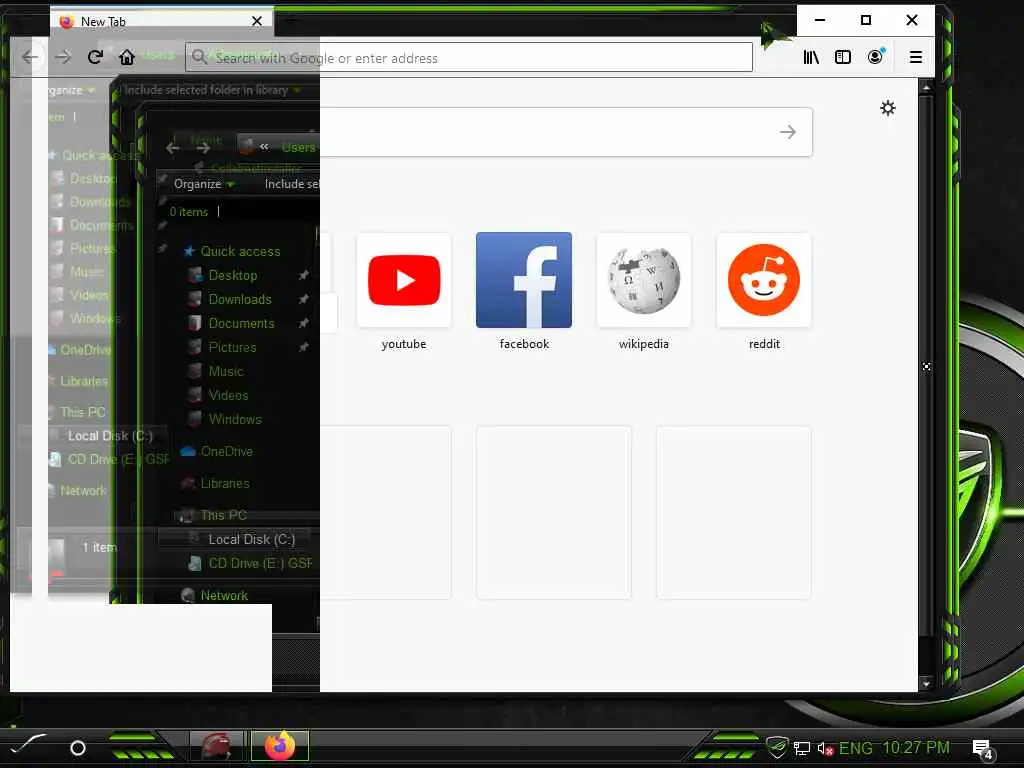Open Downloads in Explorer navigation pane
Screen dimensions: 1024x768
coord(240,300)
